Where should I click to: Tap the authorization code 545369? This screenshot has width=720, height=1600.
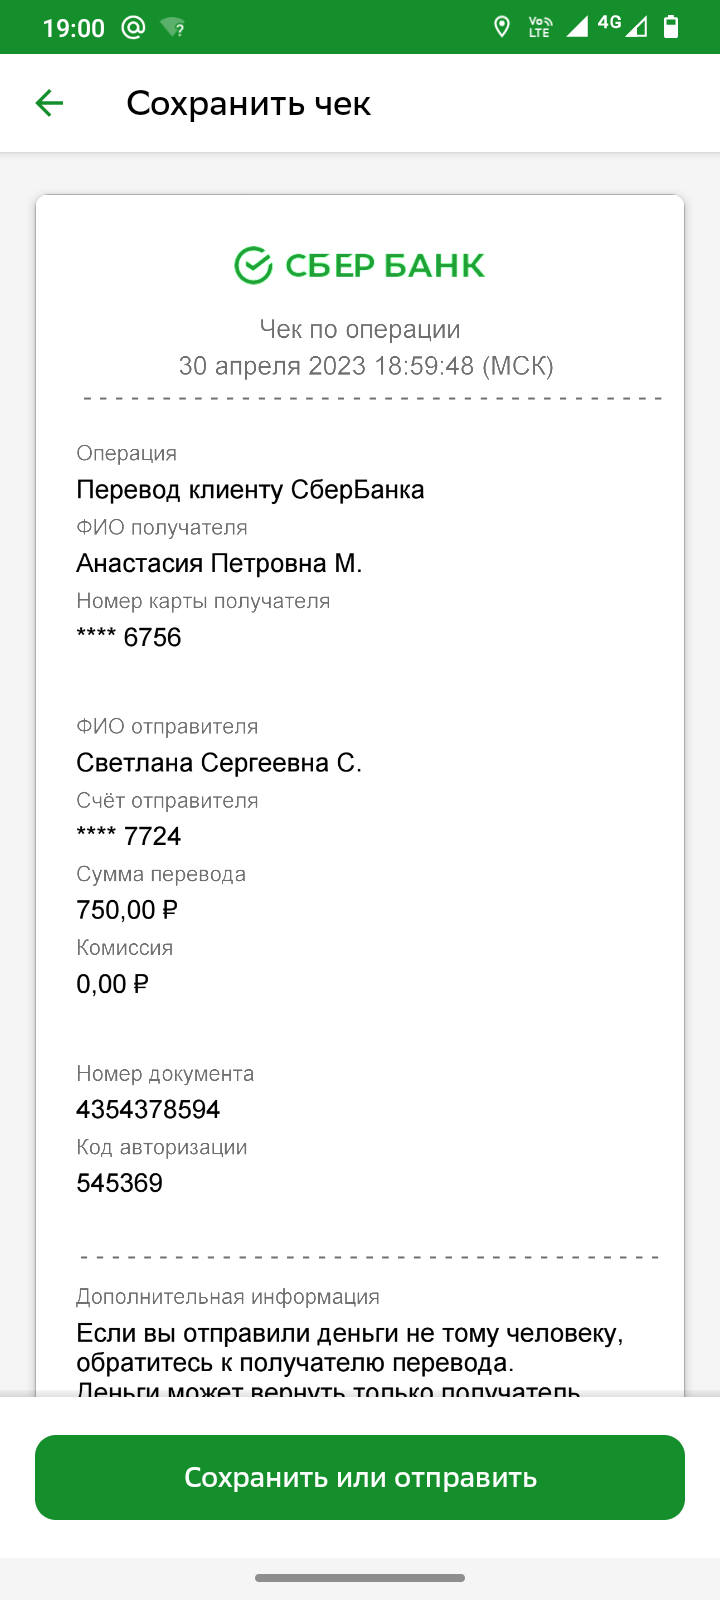pyautogui.click(x=119, y=1183)
